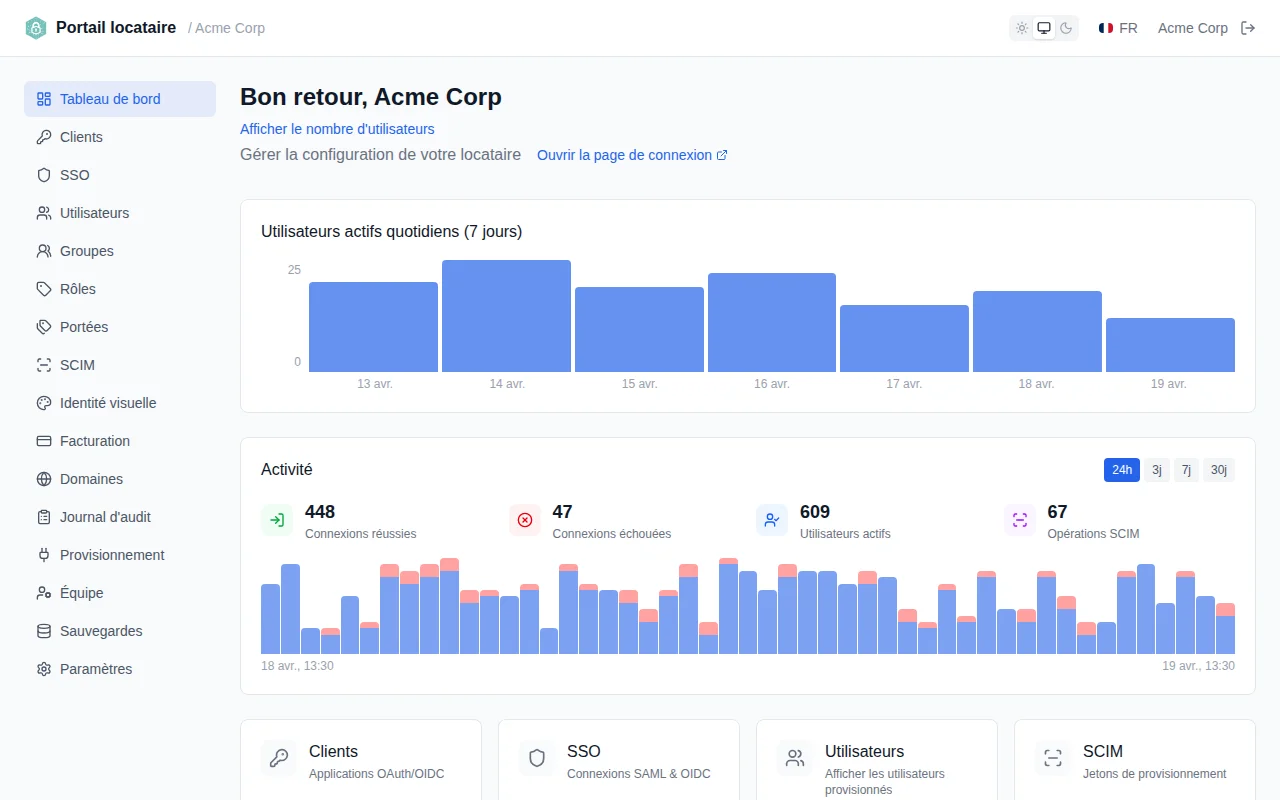Viewport: 1280px width, 800px height.
Task: Click Ouvrir la page de connexion link
Action: point(632,155)
